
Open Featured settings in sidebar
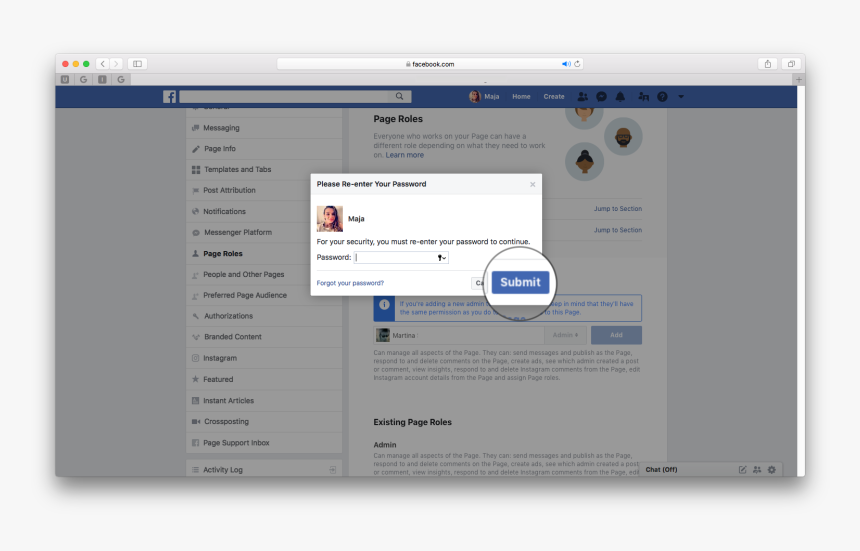point(264,379)
